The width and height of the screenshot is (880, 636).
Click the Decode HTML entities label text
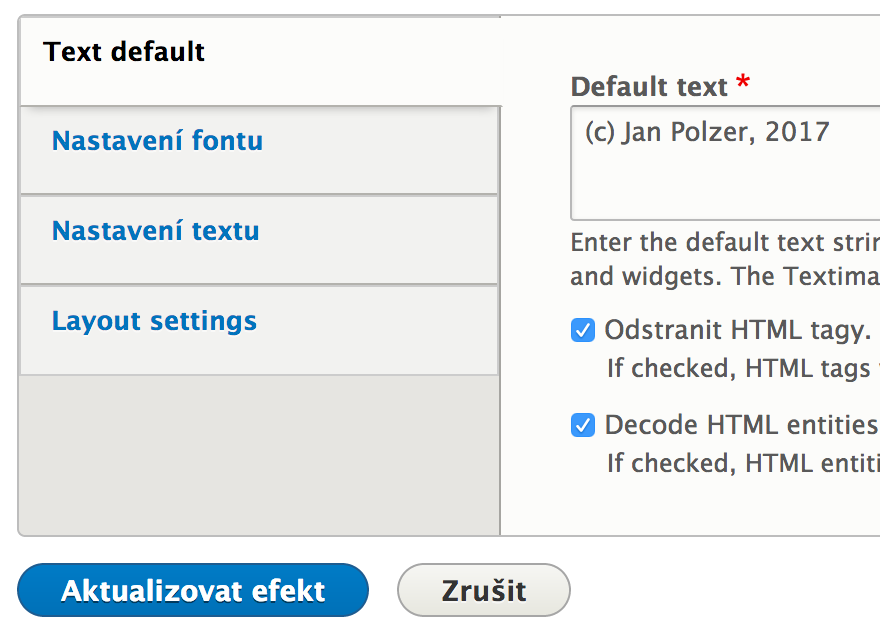742,425
